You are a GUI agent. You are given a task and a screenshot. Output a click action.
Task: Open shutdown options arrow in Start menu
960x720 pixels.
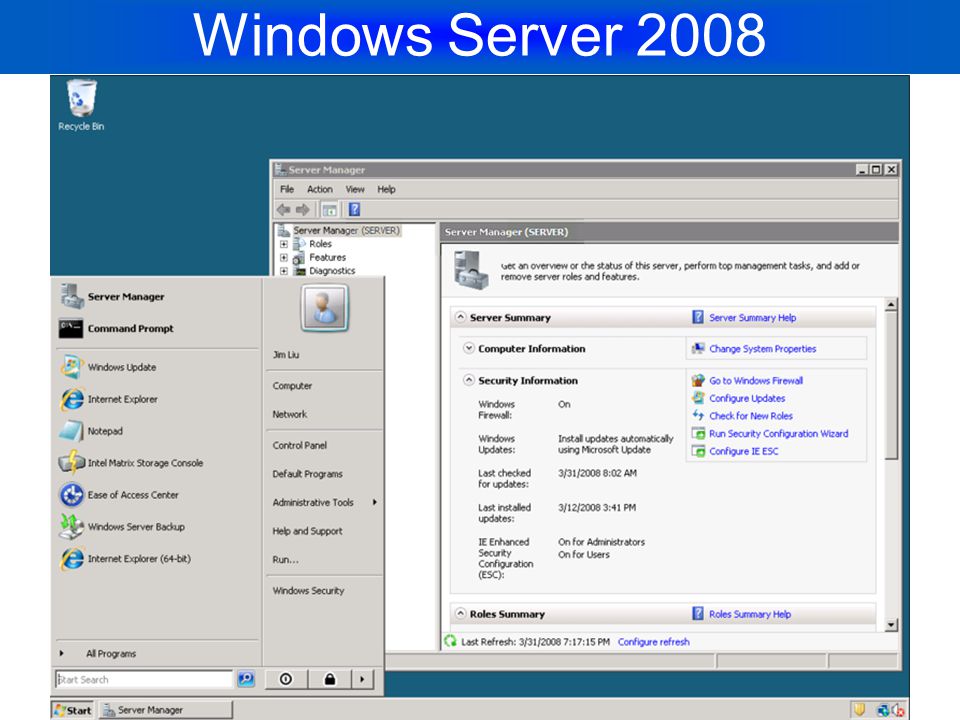362,679
